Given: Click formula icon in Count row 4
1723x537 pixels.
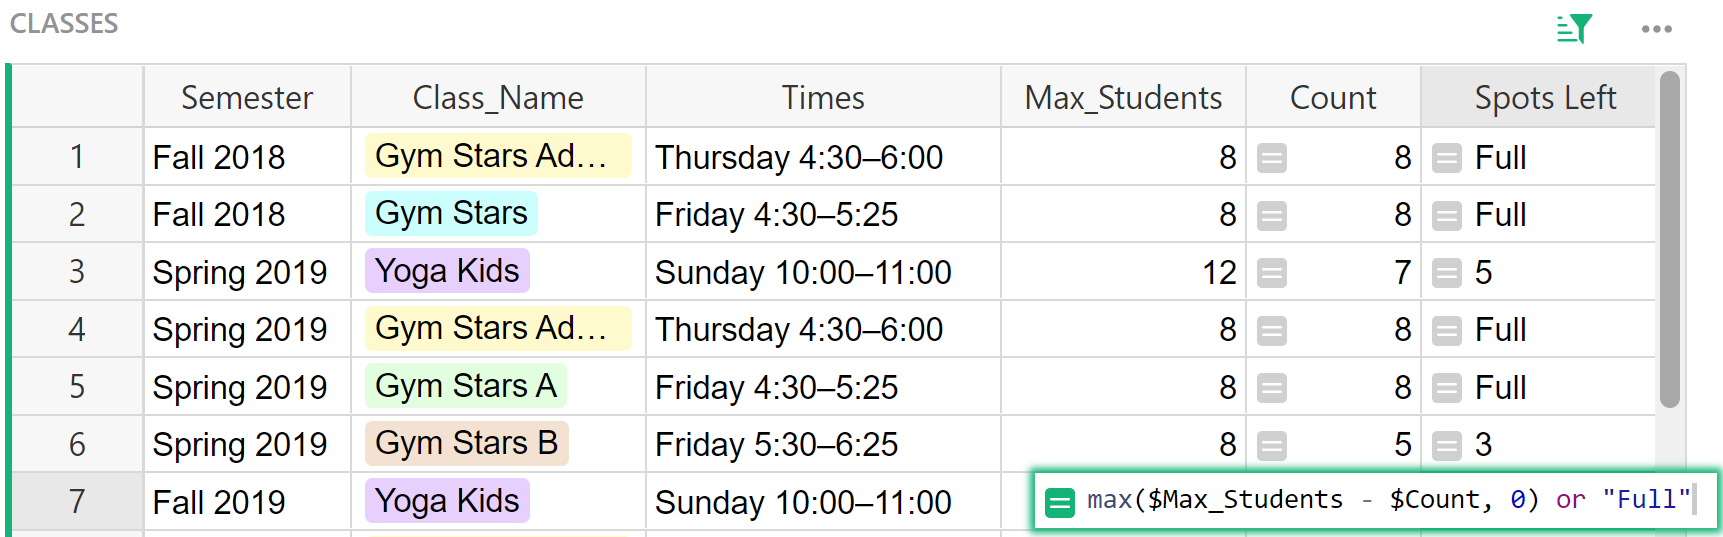Looking at the screenshot, I should [x=1272, y=330].
